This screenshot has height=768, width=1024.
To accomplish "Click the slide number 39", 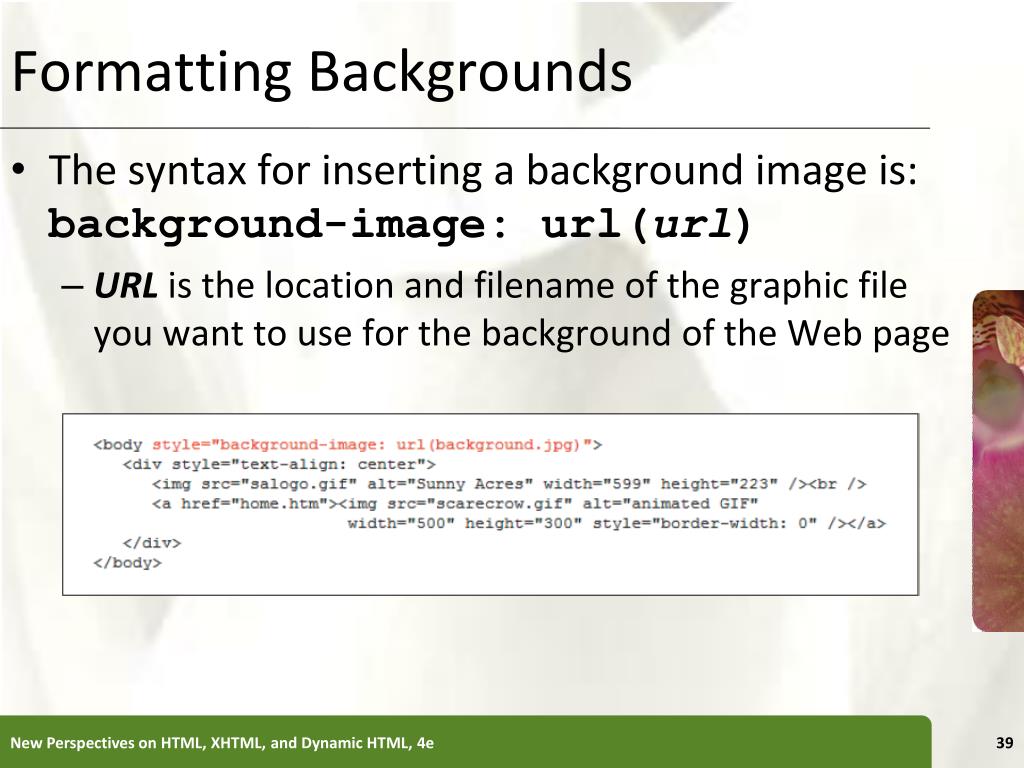I will [1004, 743].
